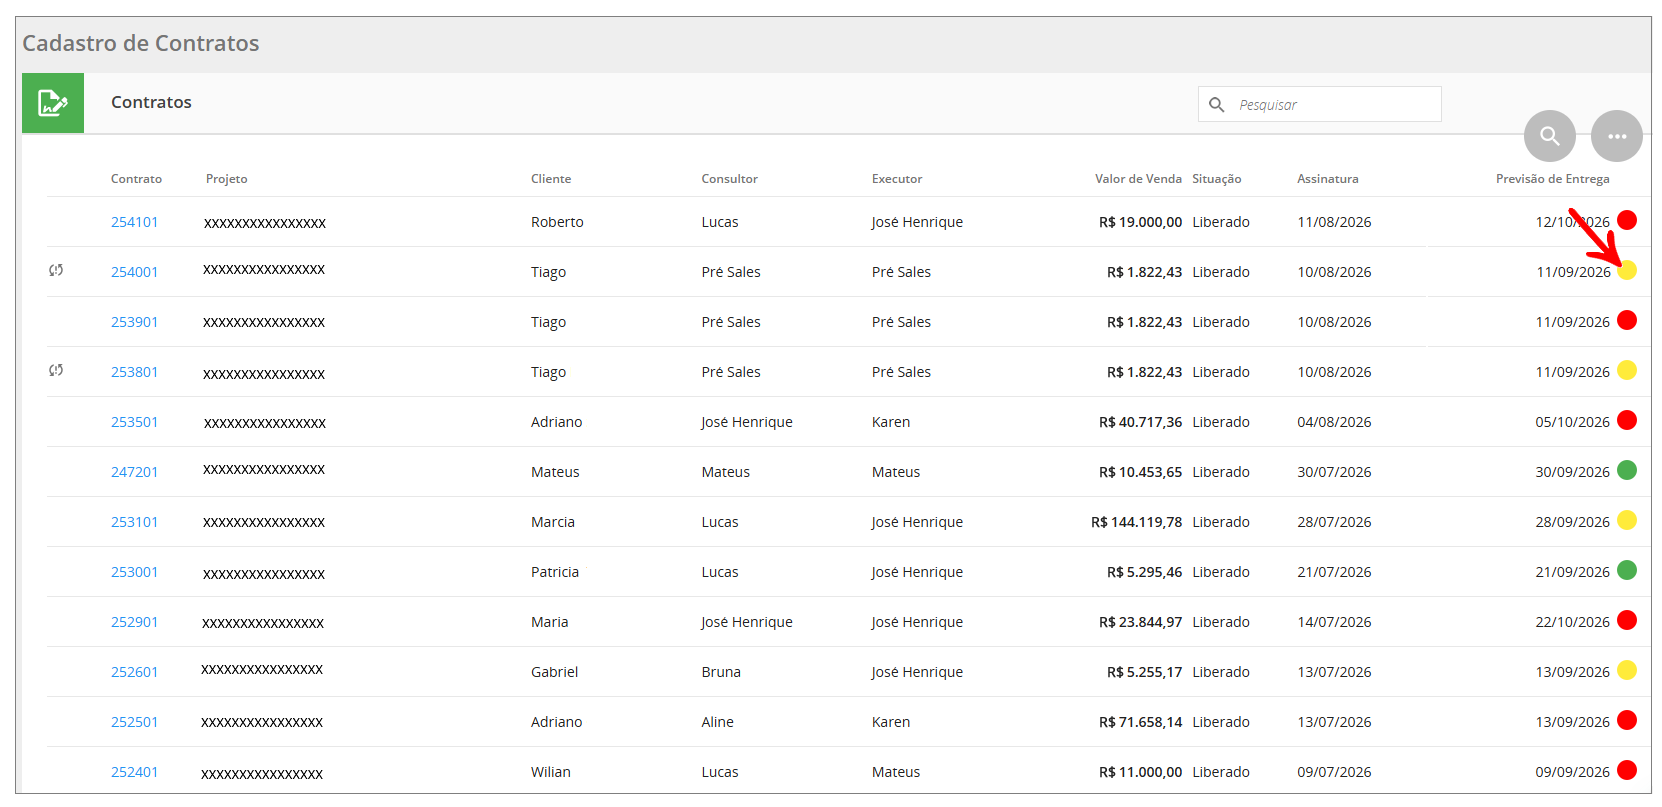This screenshot has width=1662, height=807.
Task: Click value R$ 71.658,14
Action: tap(1140, 722)
